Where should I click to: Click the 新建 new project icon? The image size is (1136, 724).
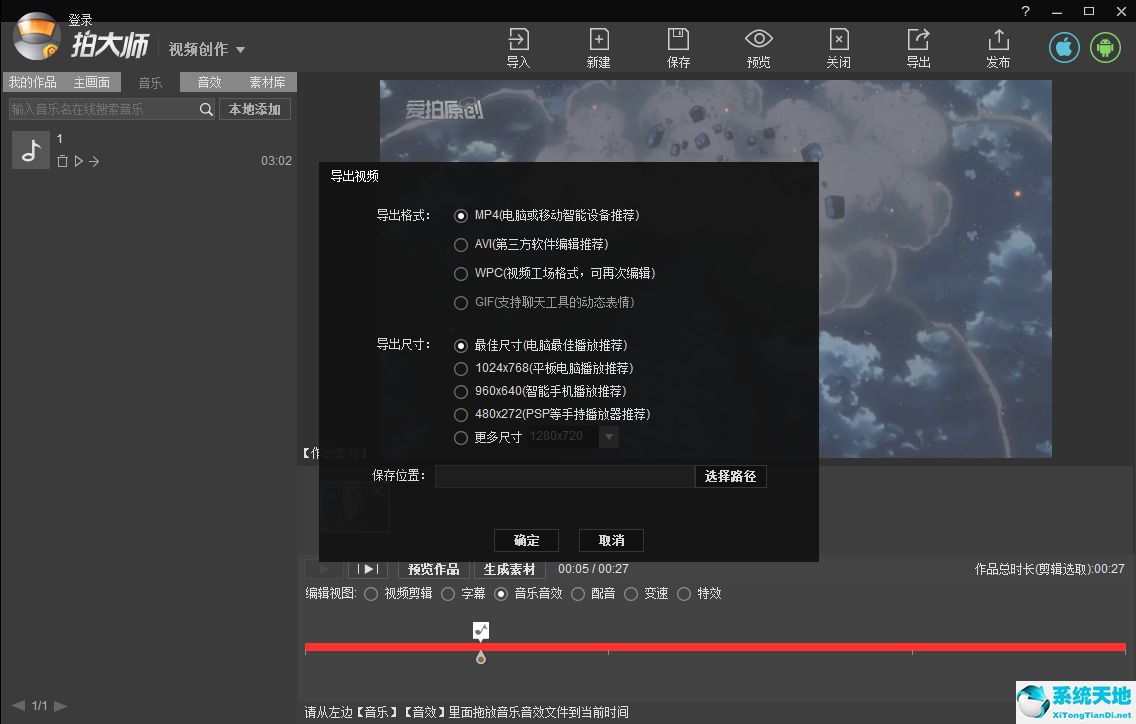click(x=598, y=47)
